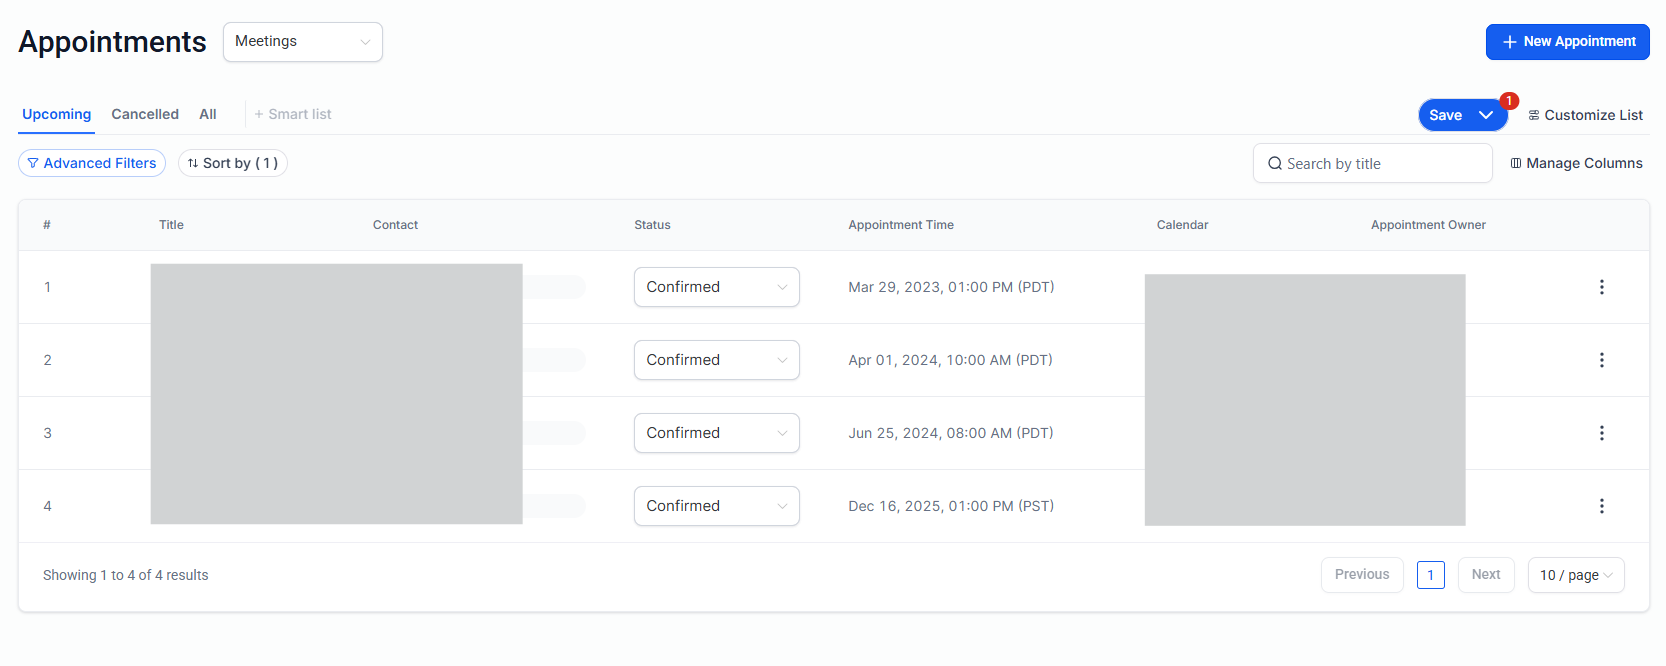The height and width of the screenshot is (666, 1666).
Task: Open Manage Columns
Action: [1576, 163]
